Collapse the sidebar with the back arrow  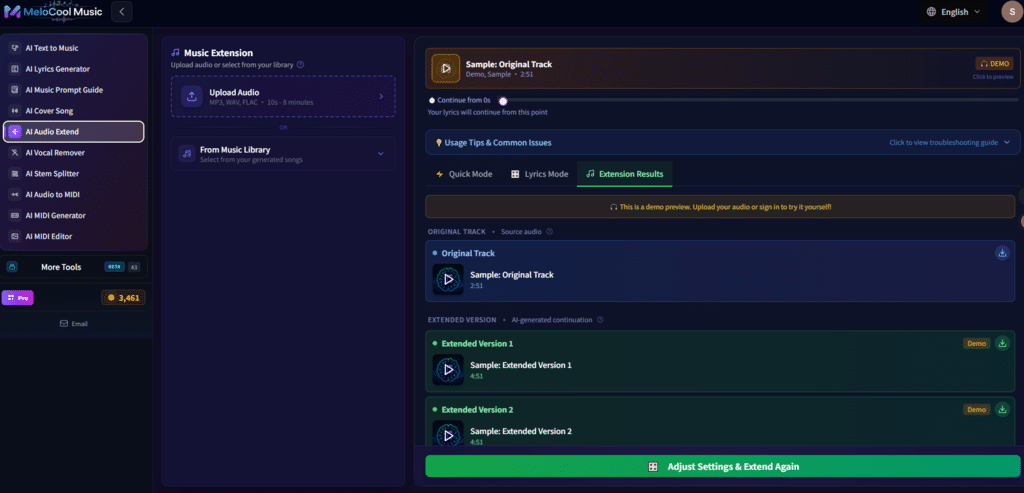(x=121, y=12)
